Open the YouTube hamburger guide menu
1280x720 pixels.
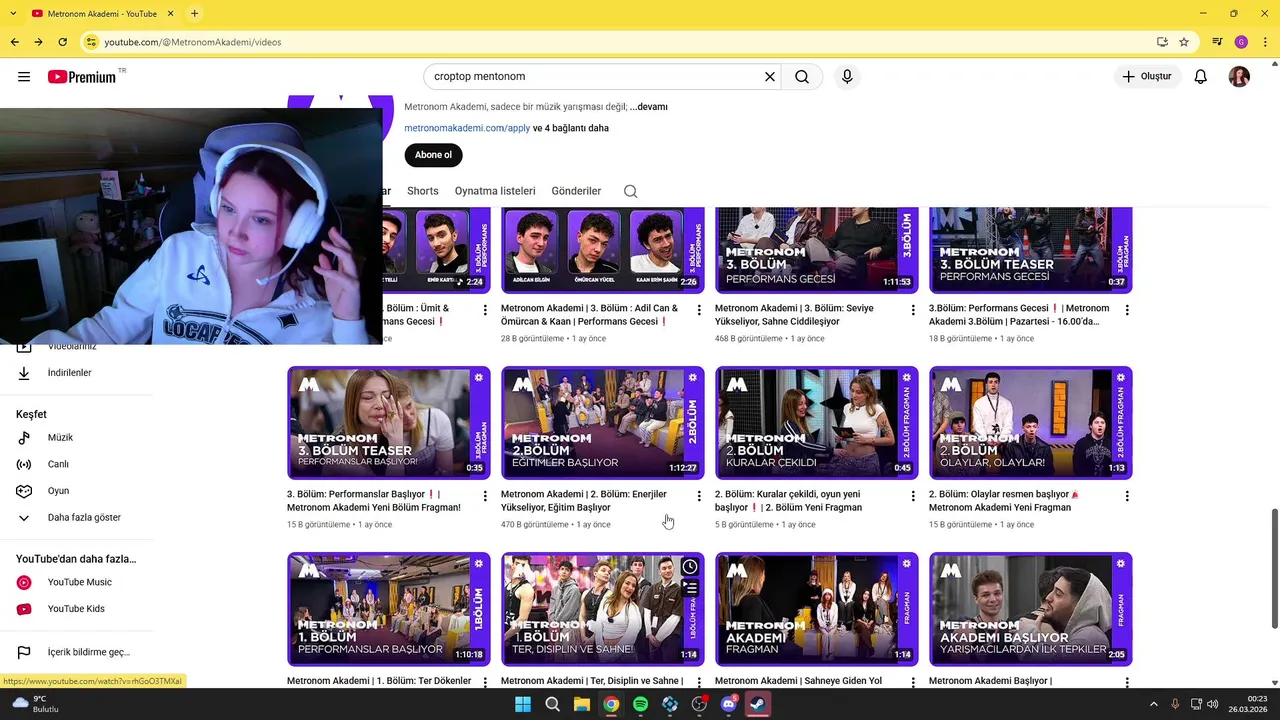[24, 76]
